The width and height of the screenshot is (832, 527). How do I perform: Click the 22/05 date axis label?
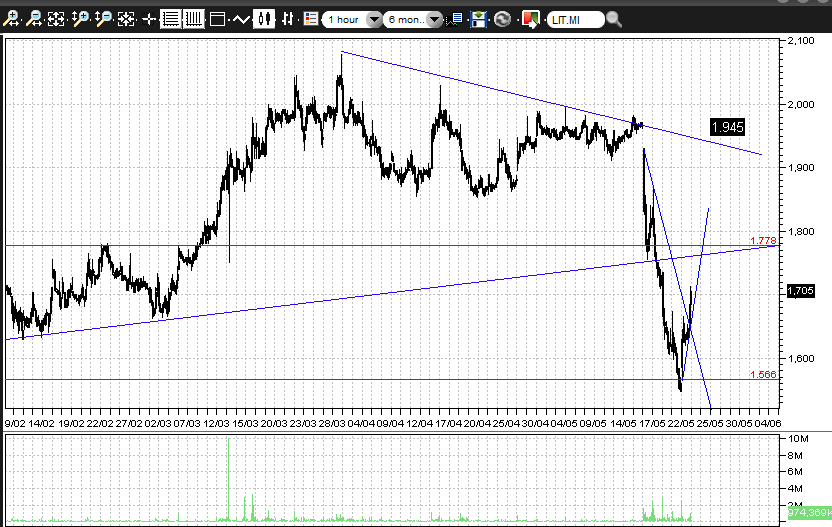click(x=681, y=423)
